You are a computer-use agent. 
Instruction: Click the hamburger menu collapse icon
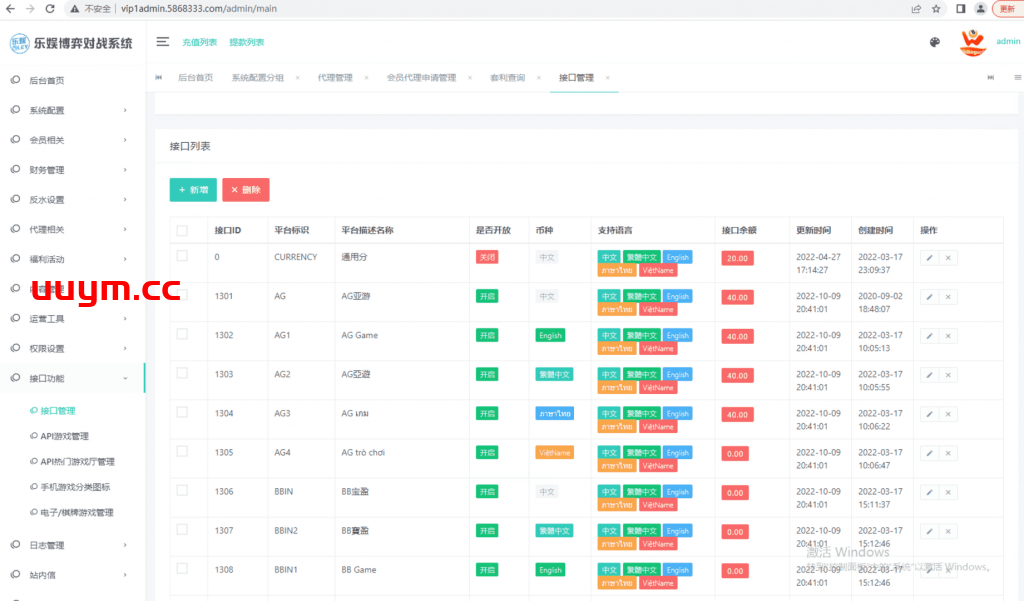click(163, 42)
